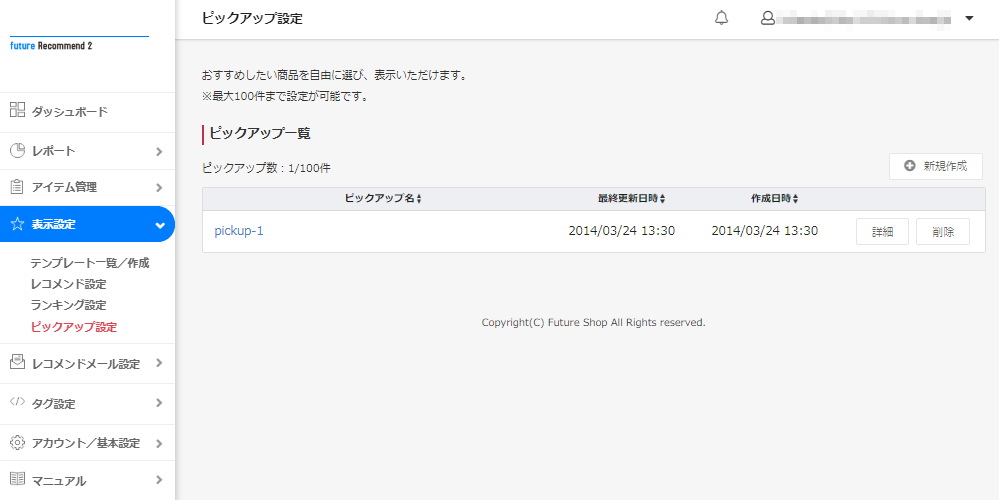The image size is (999, 500).
Task: Click the アカウント／基本設定 gear icon
Action: 17,442
